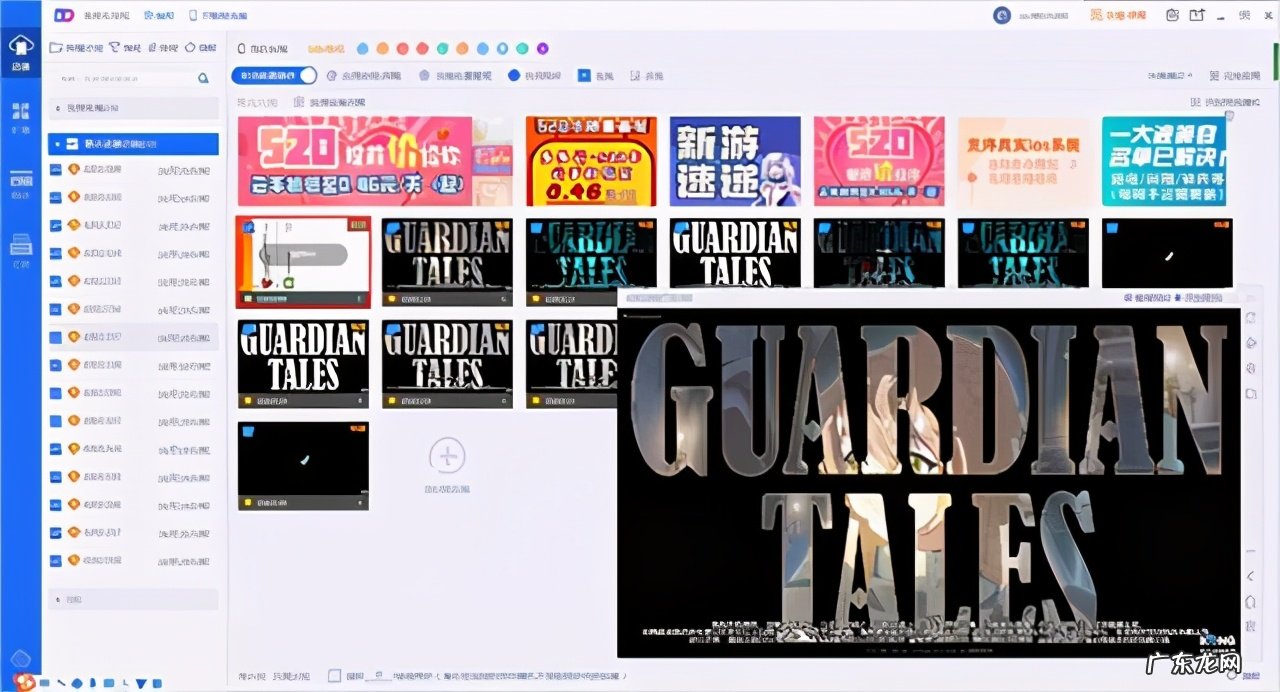This screenshot has height=692, width=1280.
Task: Select the highlighted blue row in left list
Action: 133,144
